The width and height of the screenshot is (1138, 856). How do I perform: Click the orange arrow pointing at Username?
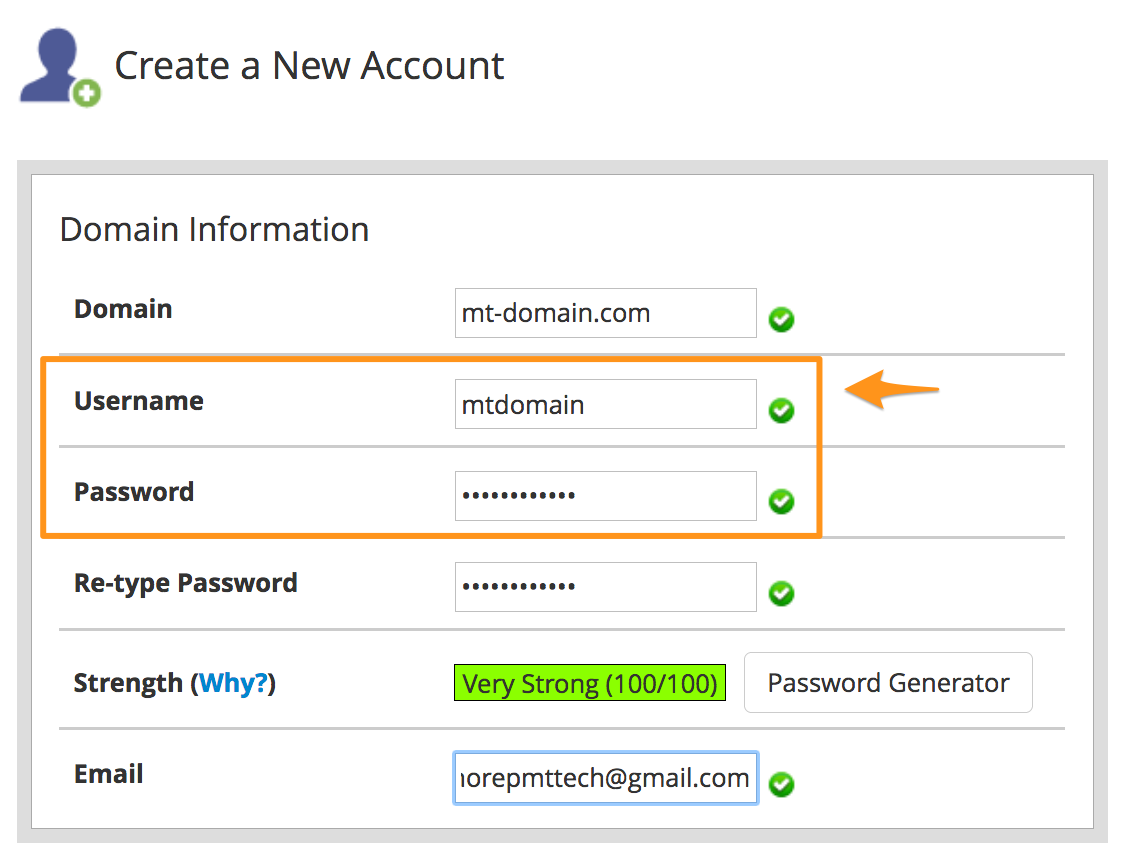[x=892, y=390]
